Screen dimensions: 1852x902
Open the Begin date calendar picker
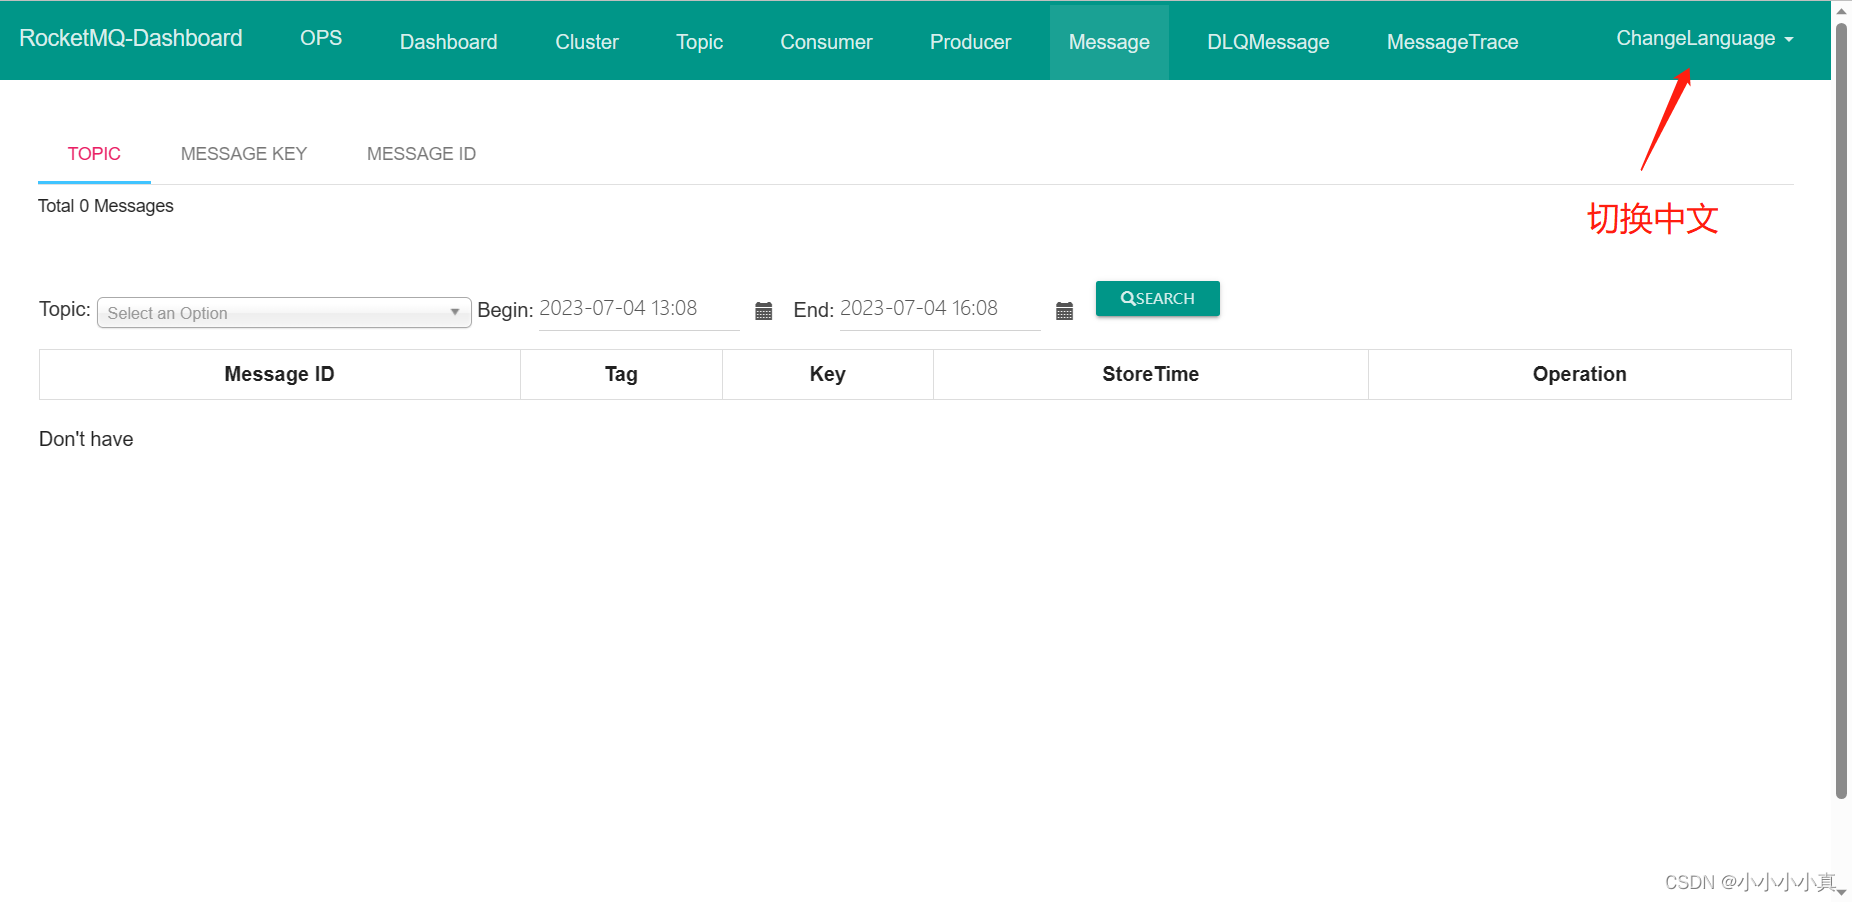click(764, 311)
